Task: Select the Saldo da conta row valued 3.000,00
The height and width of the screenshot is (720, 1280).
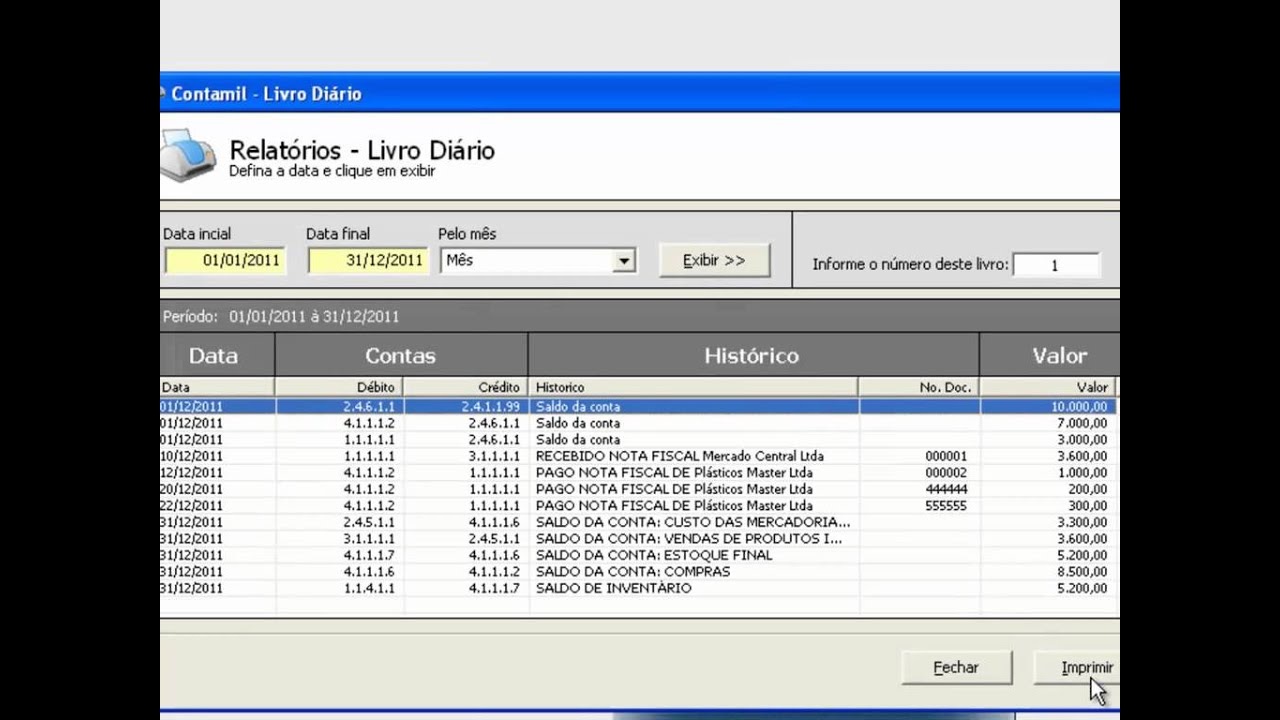Action: click(x=638, y=440)
